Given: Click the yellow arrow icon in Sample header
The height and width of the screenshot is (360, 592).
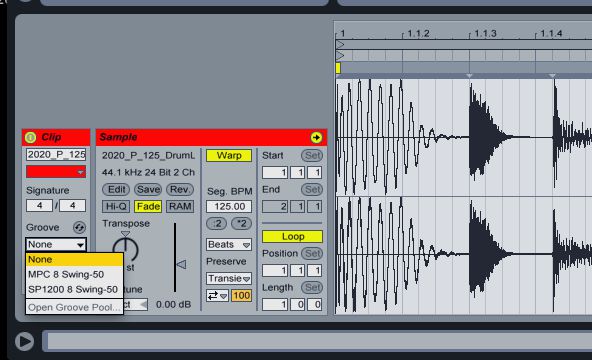Looking at the screenshot, I should coord(316,137).
